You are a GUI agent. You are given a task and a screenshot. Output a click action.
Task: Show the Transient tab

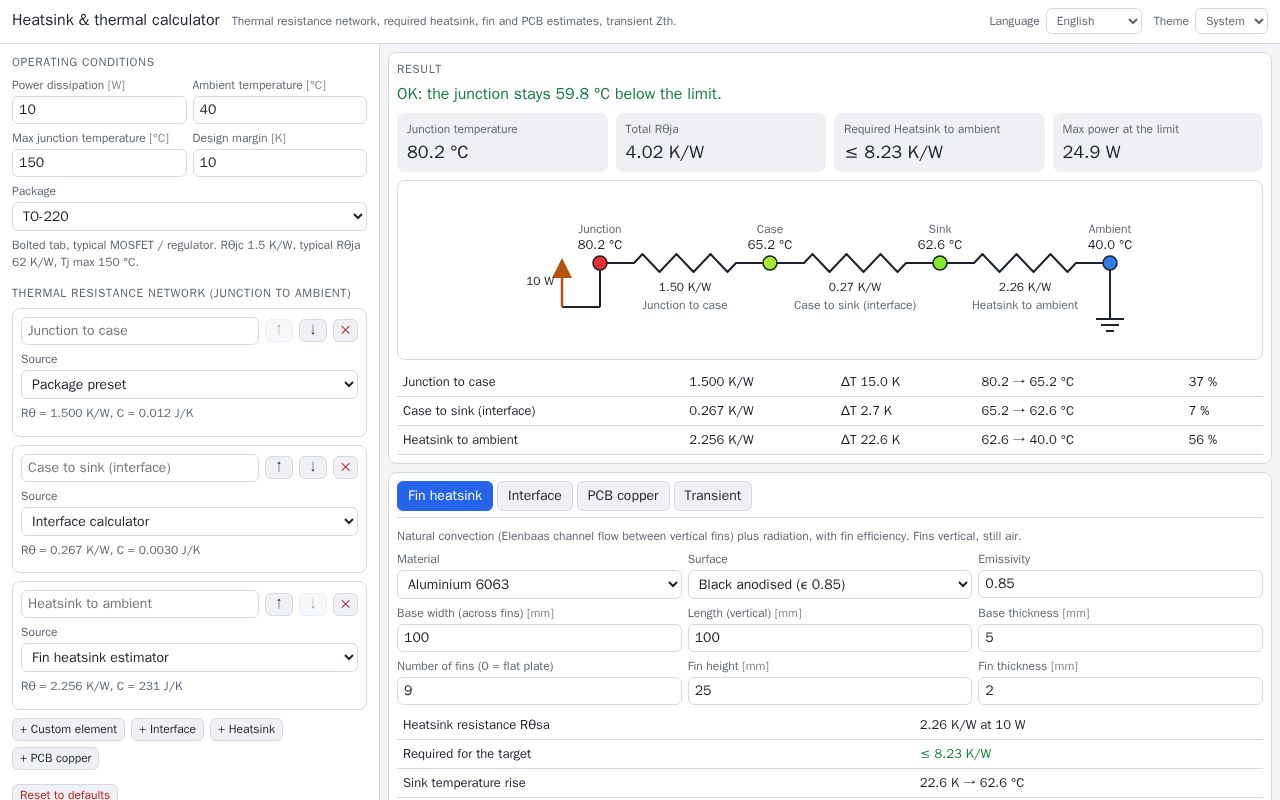click(x=713, y=496)
